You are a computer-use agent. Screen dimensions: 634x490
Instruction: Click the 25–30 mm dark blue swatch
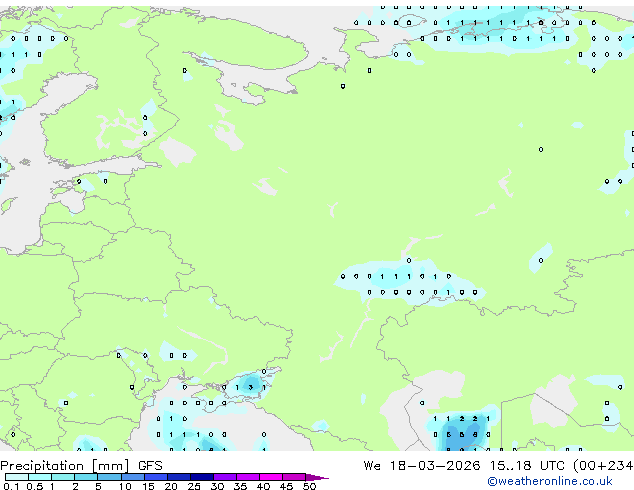(x=202, y=477)
